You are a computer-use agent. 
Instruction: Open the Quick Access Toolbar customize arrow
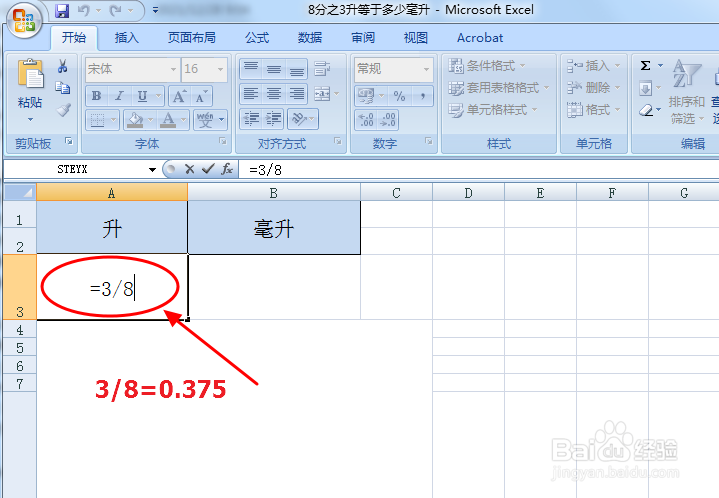155,10
